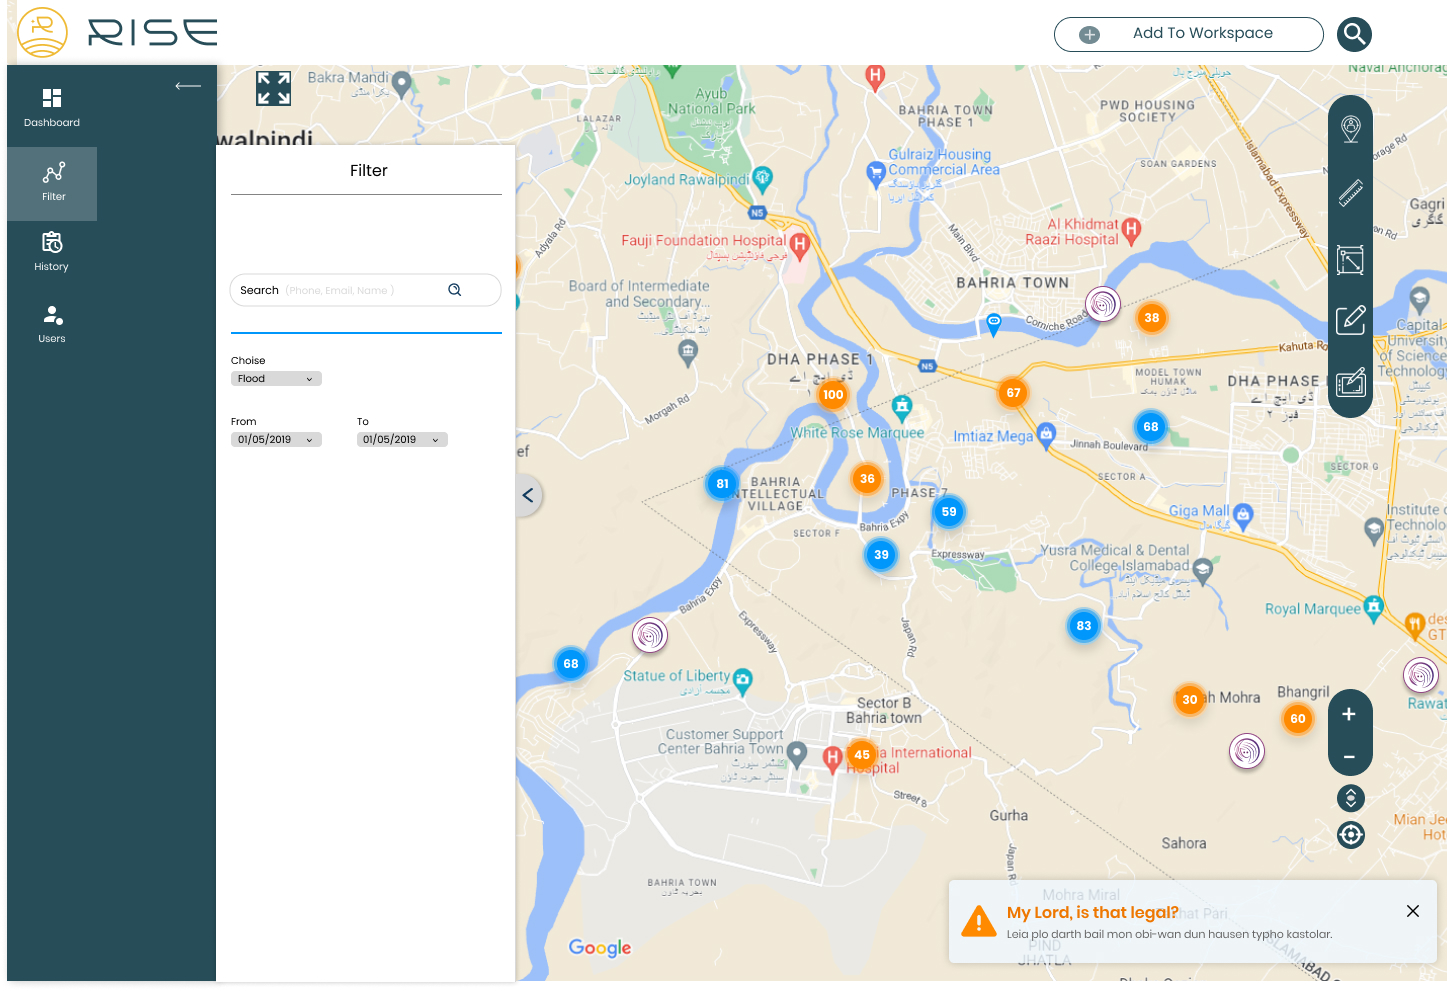
Task: Focus the Search phone, email, name field
Action: pos(365,290)
